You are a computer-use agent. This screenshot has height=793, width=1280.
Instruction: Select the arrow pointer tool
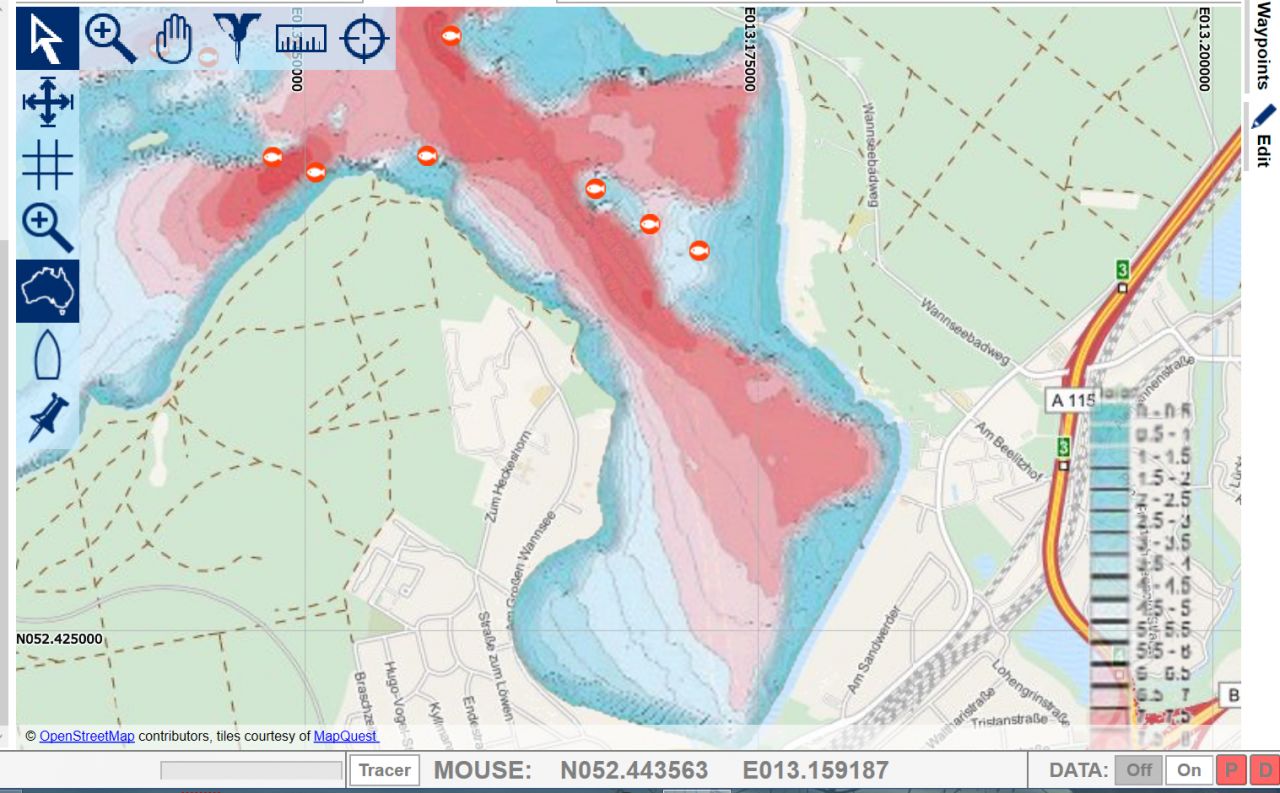[x=47, y=39]
